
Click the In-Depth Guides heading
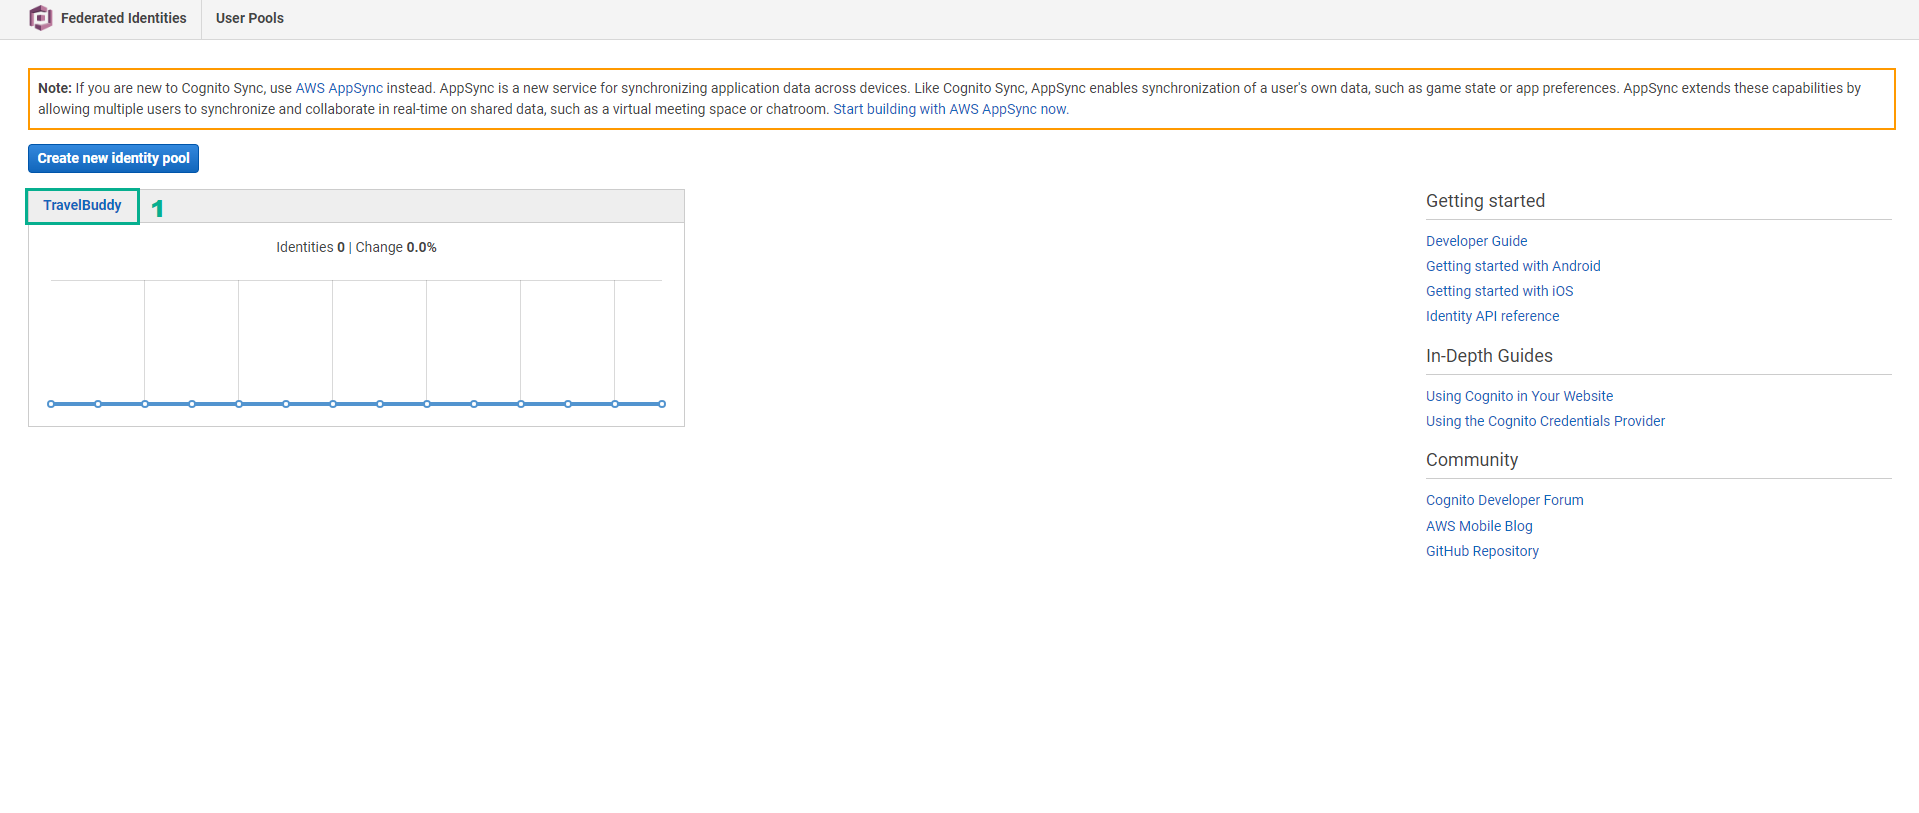[x=1489, y=356]
